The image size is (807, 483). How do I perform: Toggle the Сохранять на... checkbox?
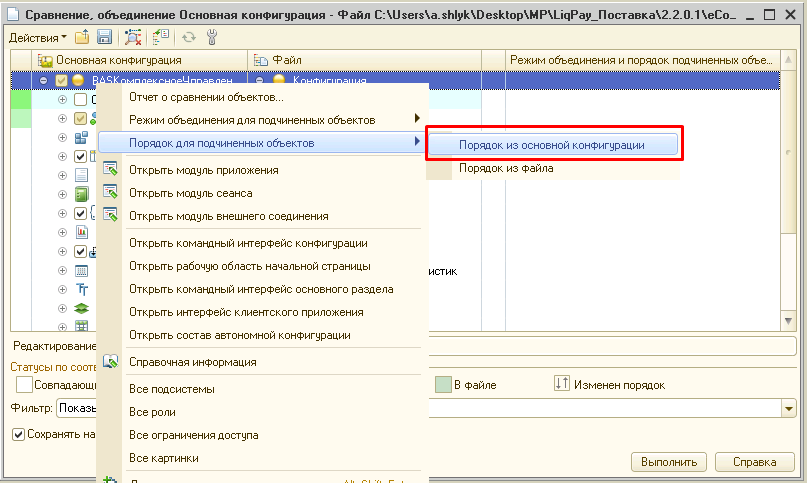coord(18,434)
